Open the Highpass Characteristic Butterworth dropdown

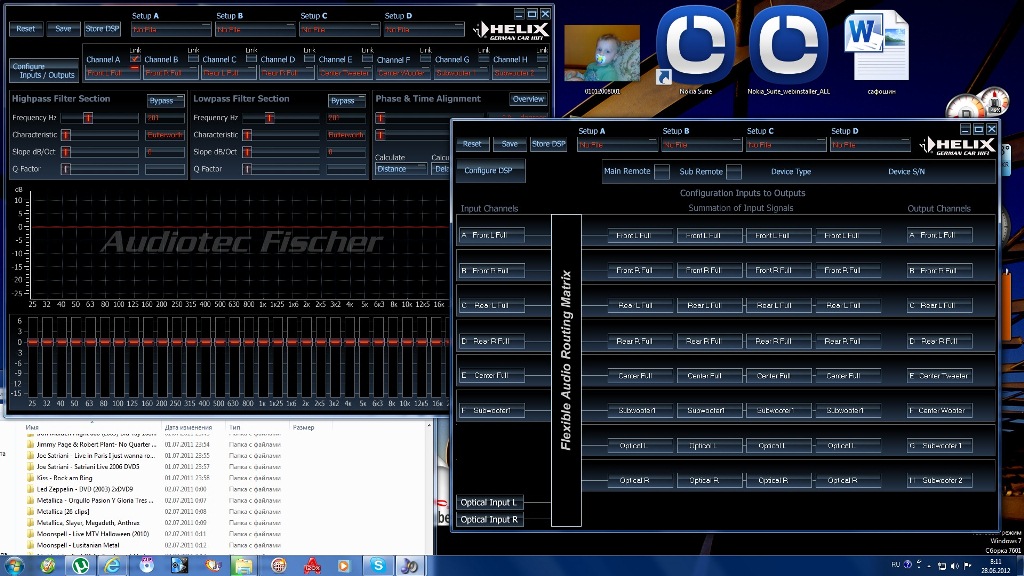pyautogui.click(x=165, y=135)
